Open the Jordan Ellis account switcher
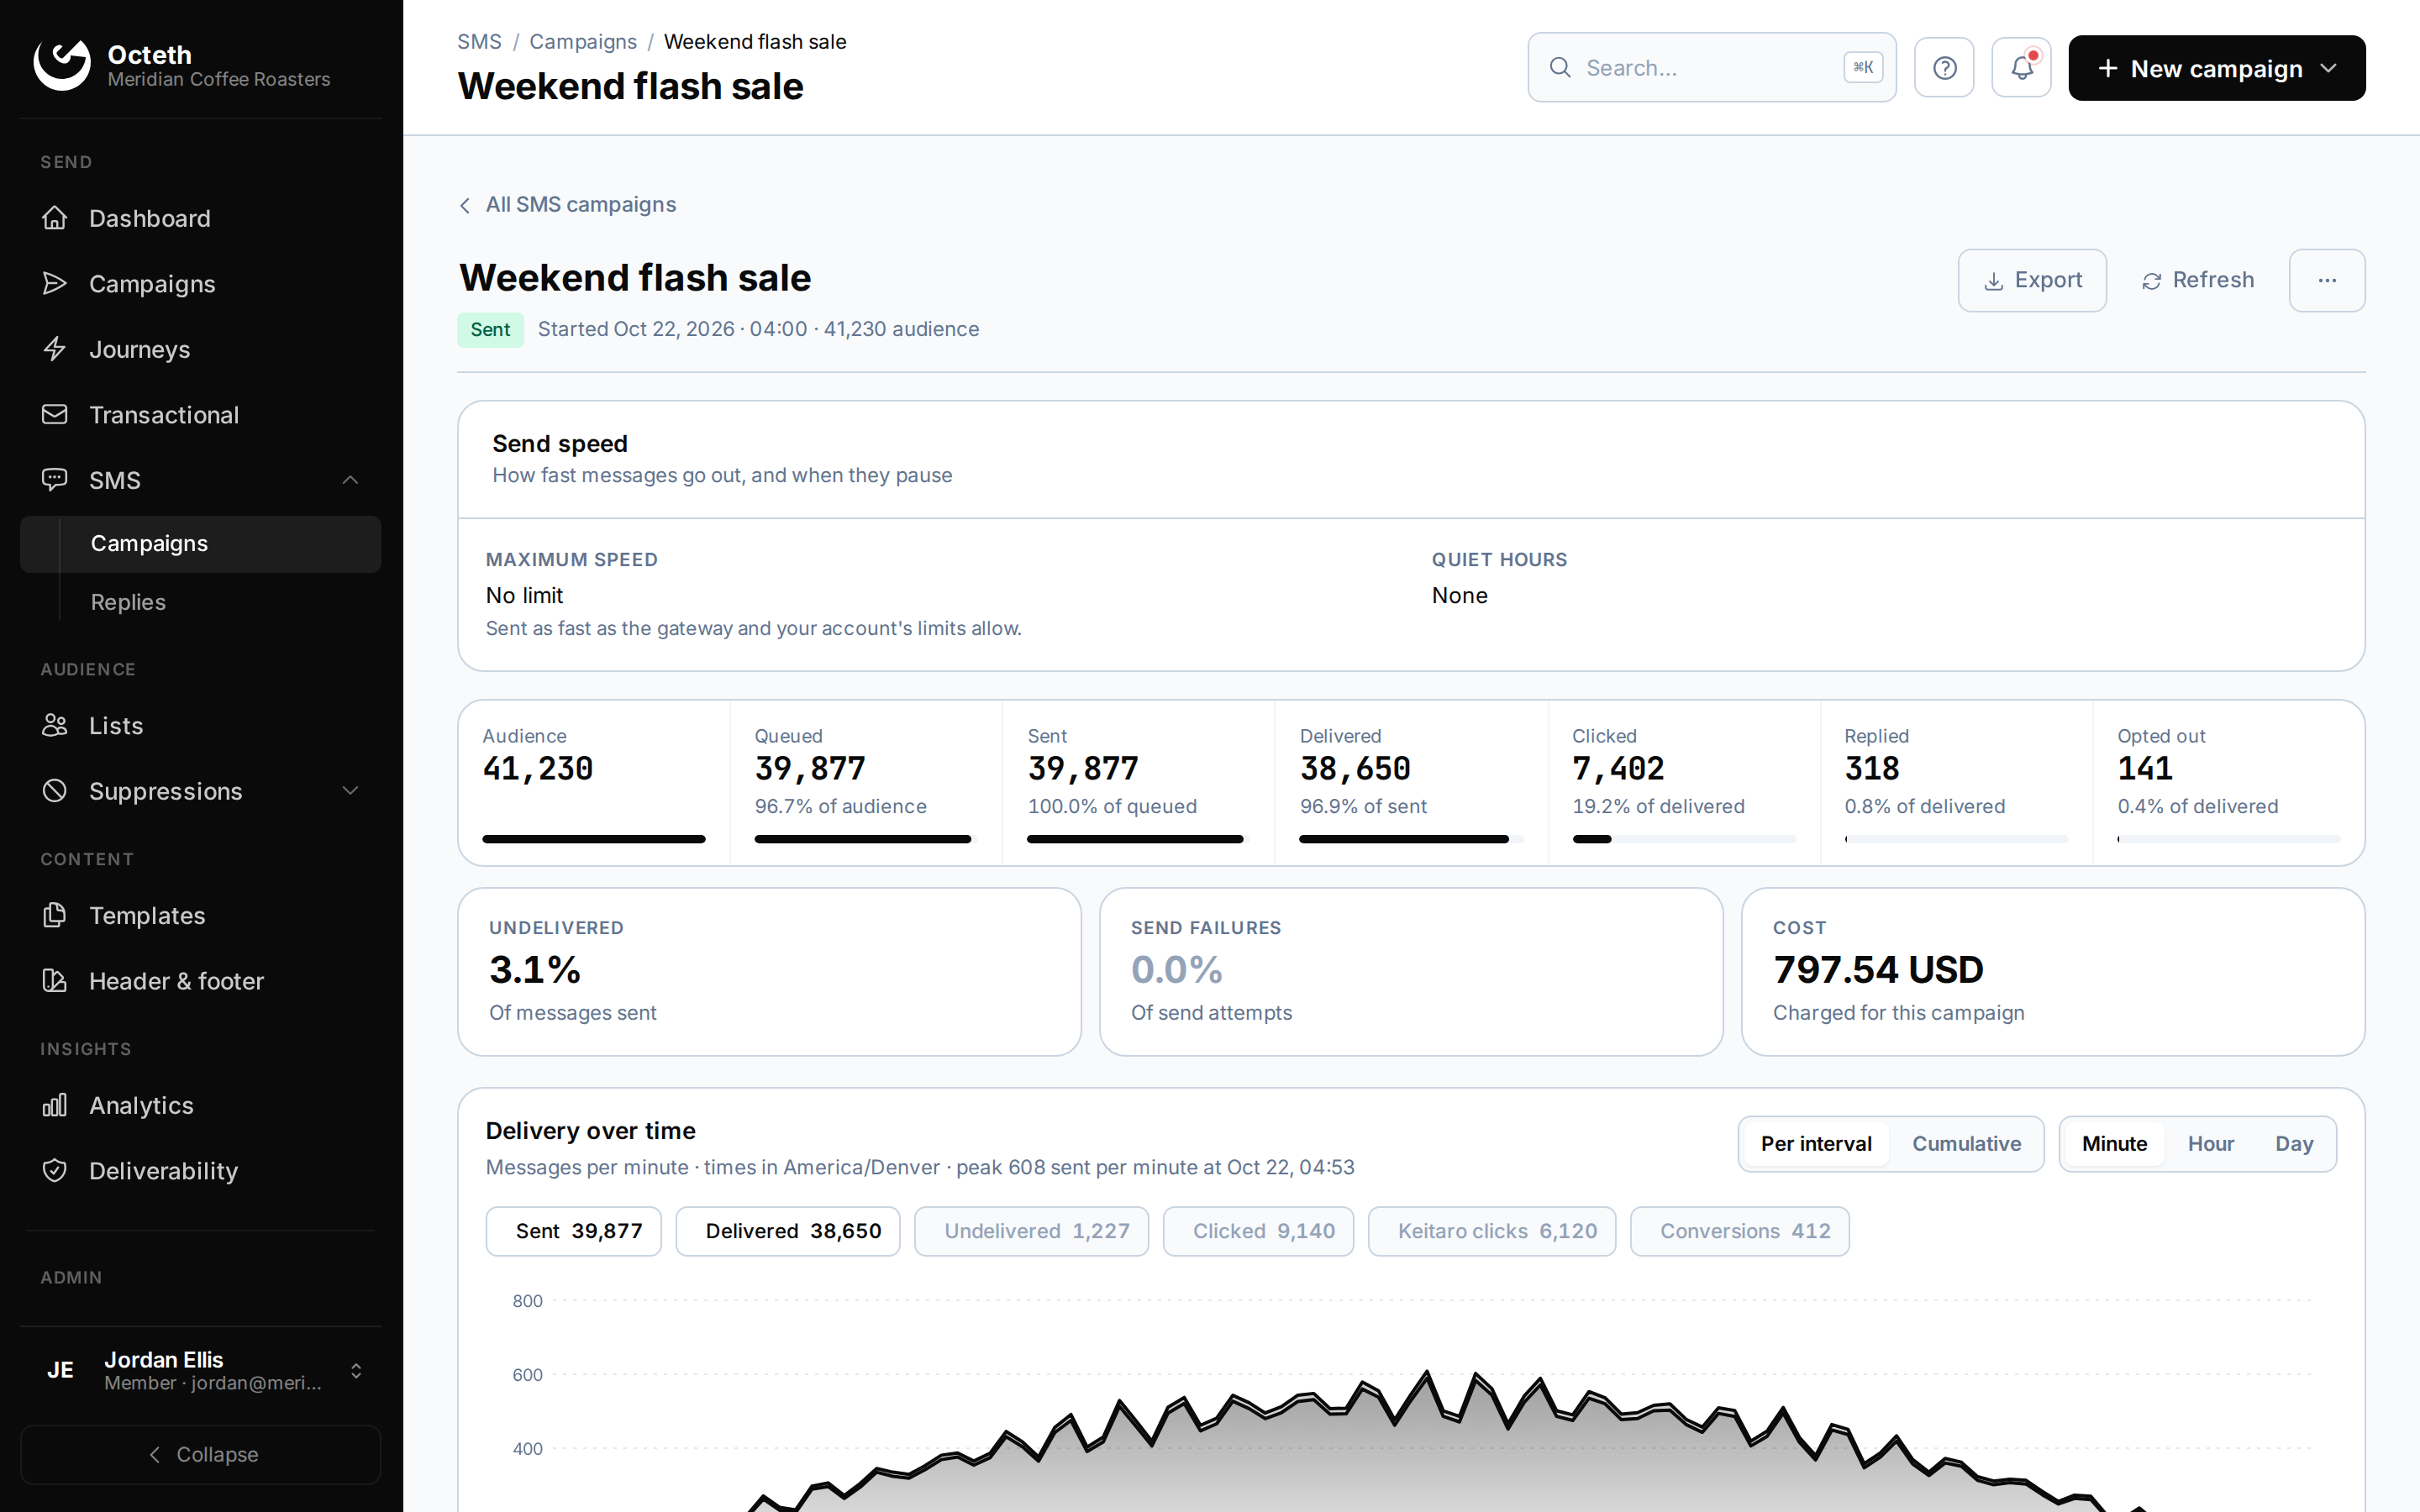Viewport: 2420px width, 1512px height. point(200,1370)
